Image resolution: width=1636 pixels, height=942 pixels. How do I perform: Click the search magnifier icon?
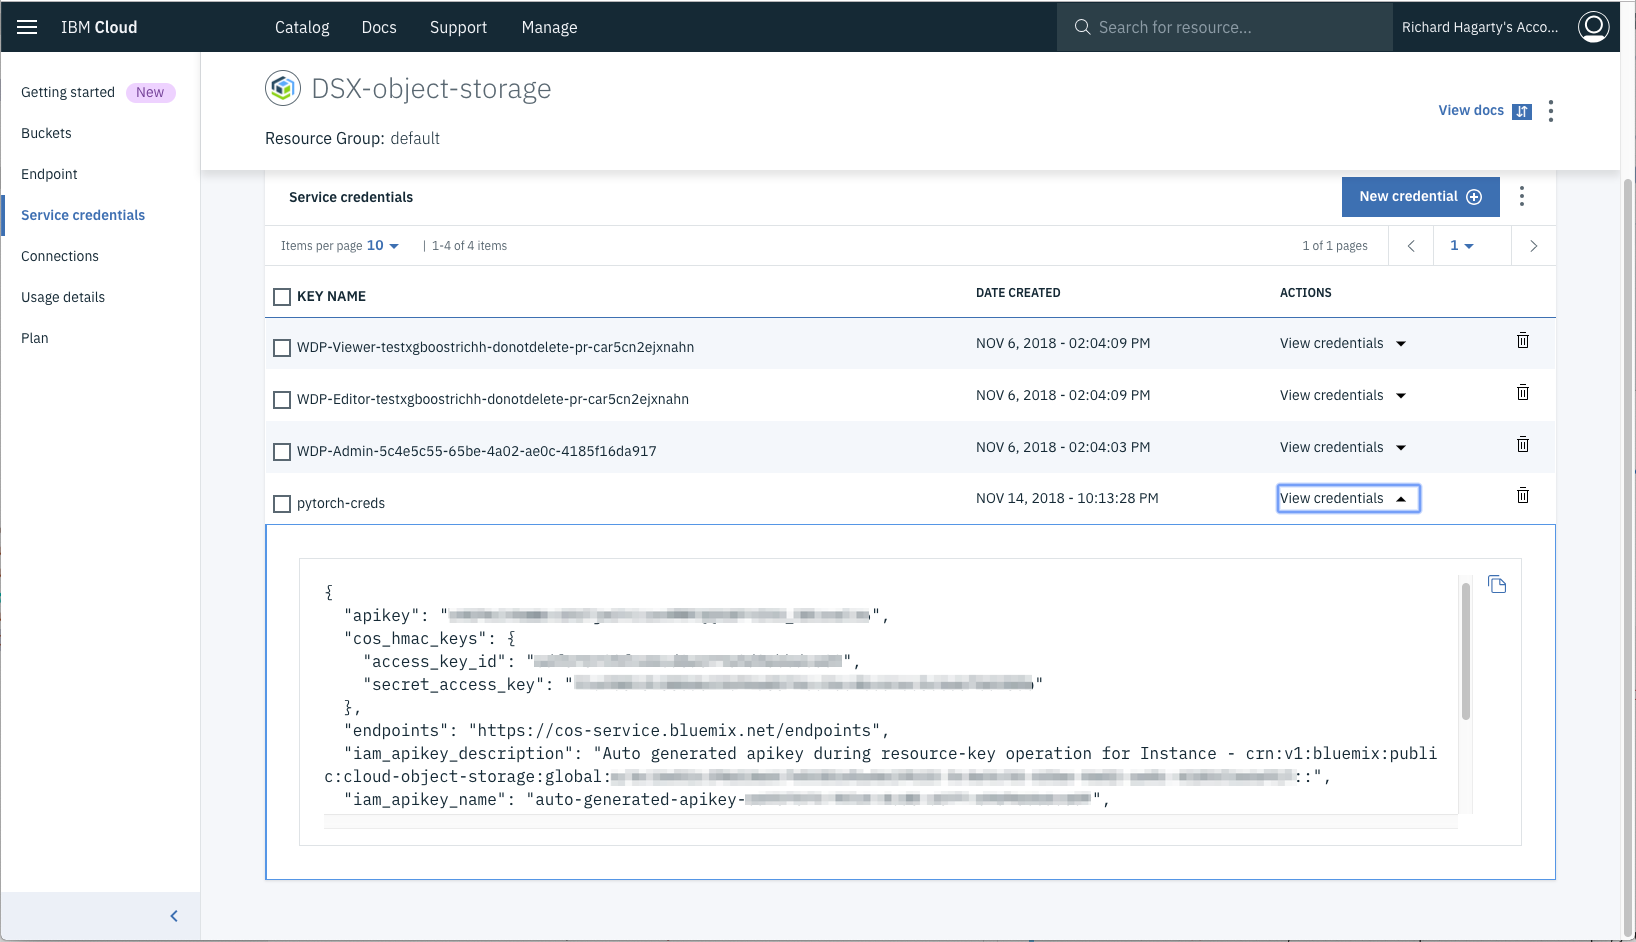tap(1082, 27)
